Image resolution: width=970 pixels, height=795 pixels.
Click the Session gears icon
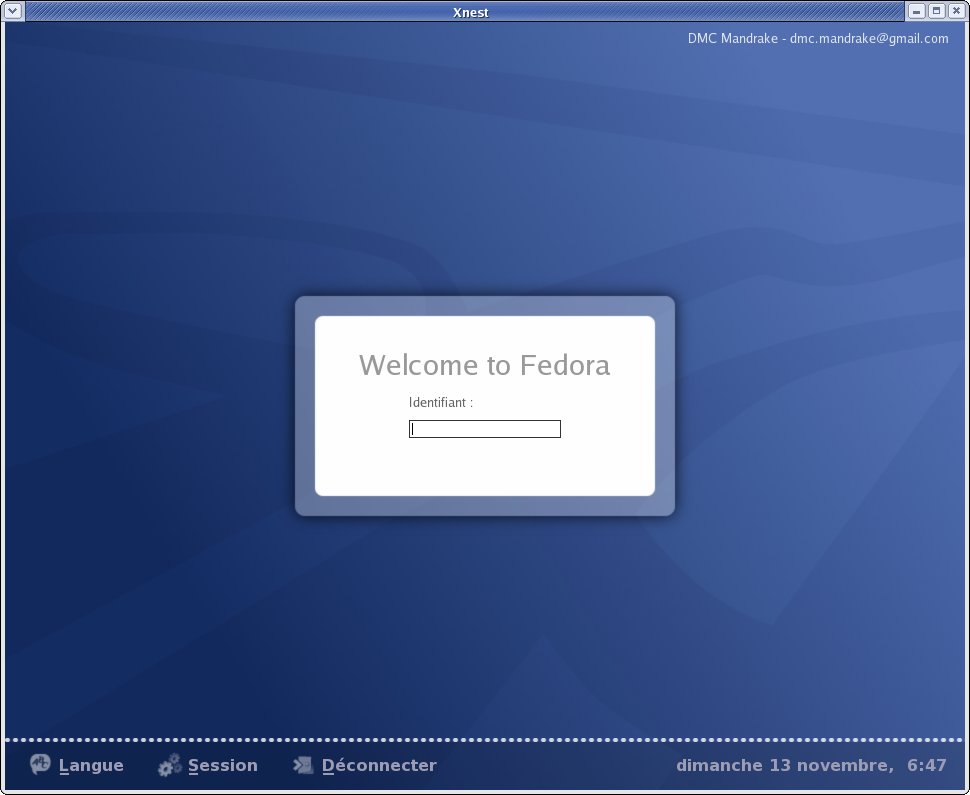170,765
